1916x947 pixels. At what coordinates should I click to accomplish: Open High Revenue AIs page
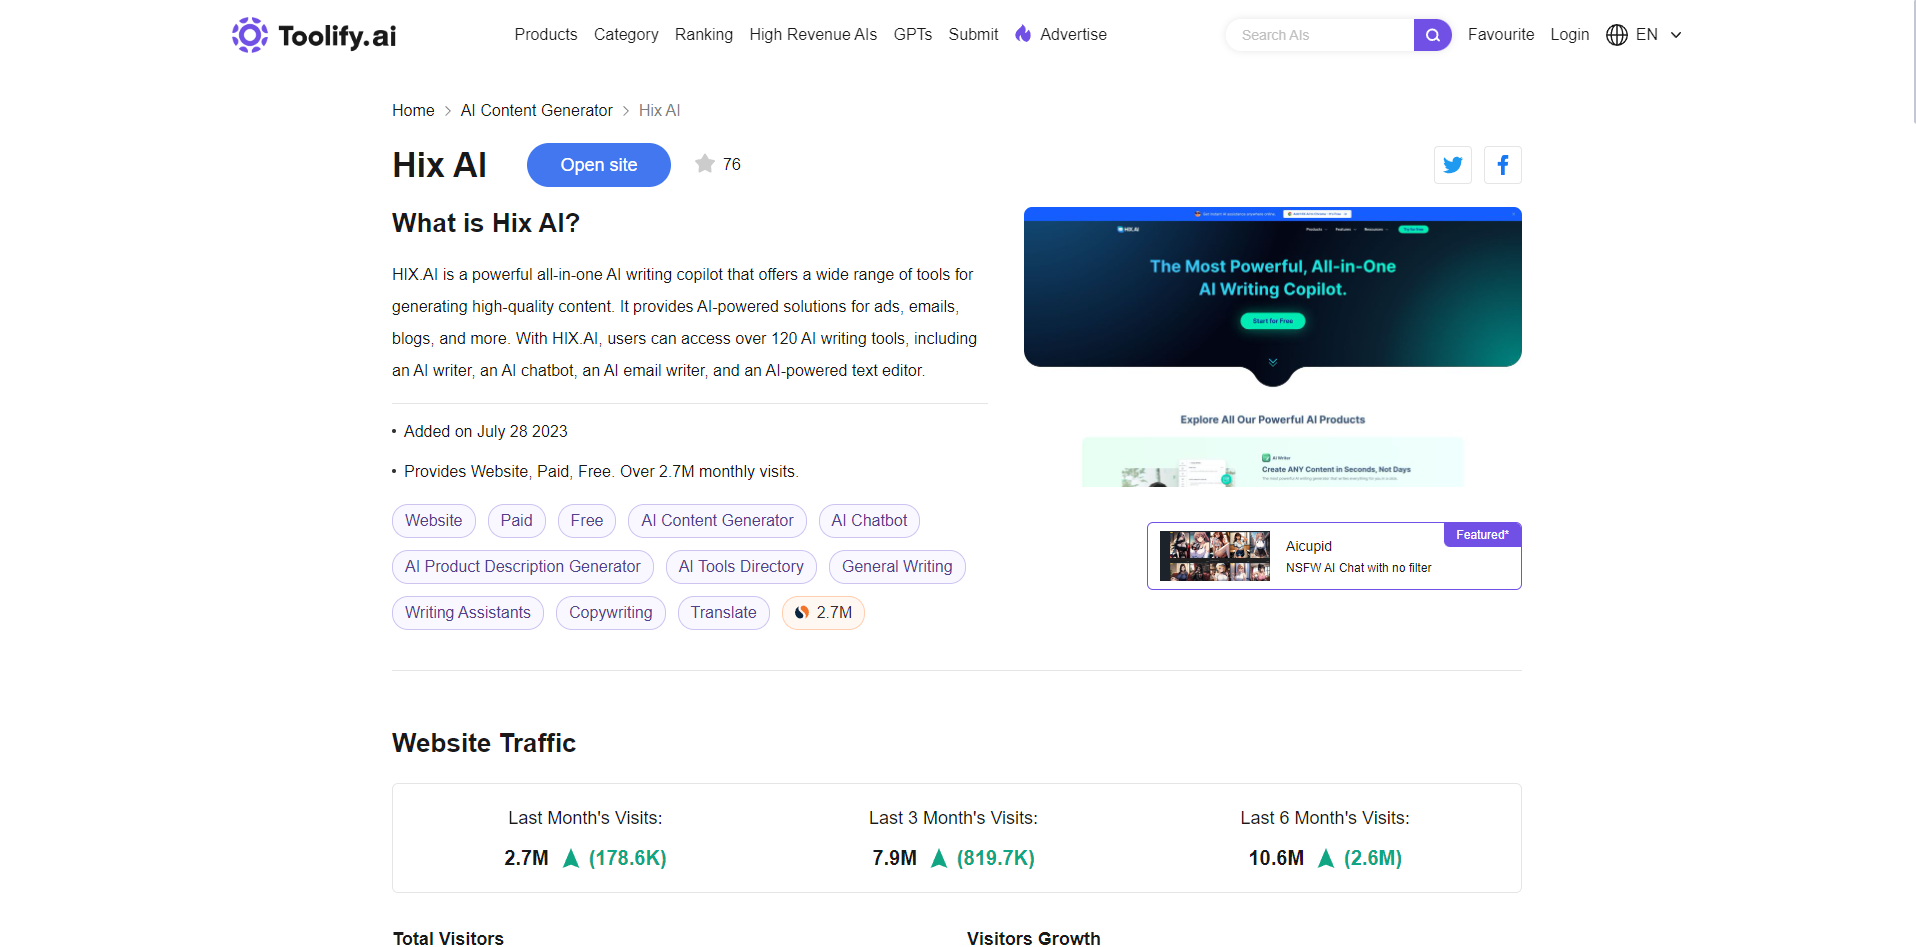(813, 34)
